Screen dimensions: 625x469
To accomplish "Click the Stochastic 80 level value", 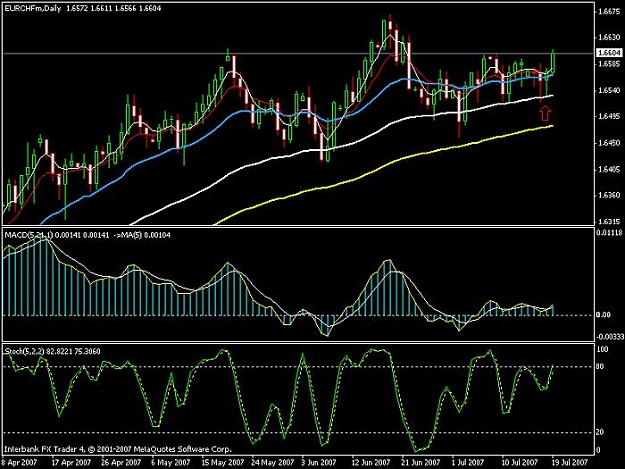I will 600,367.
